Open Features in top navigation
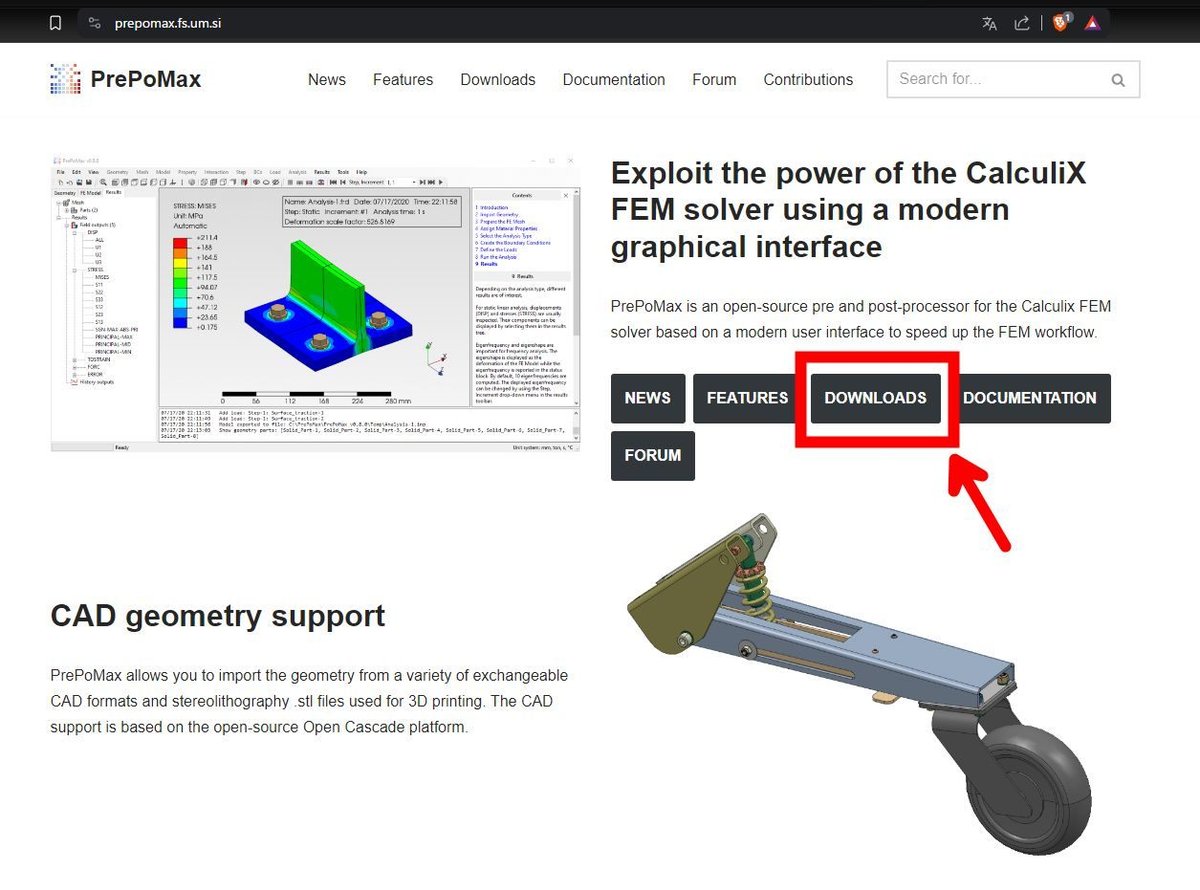Screen dimensions: 1200x890 403,80
